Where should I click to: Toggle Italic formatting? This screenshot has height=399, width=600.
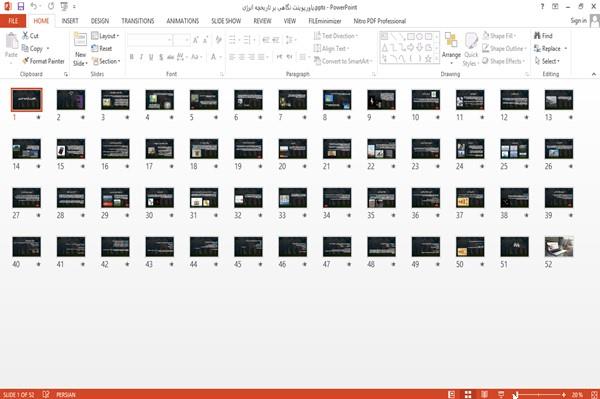pos(141,57)
